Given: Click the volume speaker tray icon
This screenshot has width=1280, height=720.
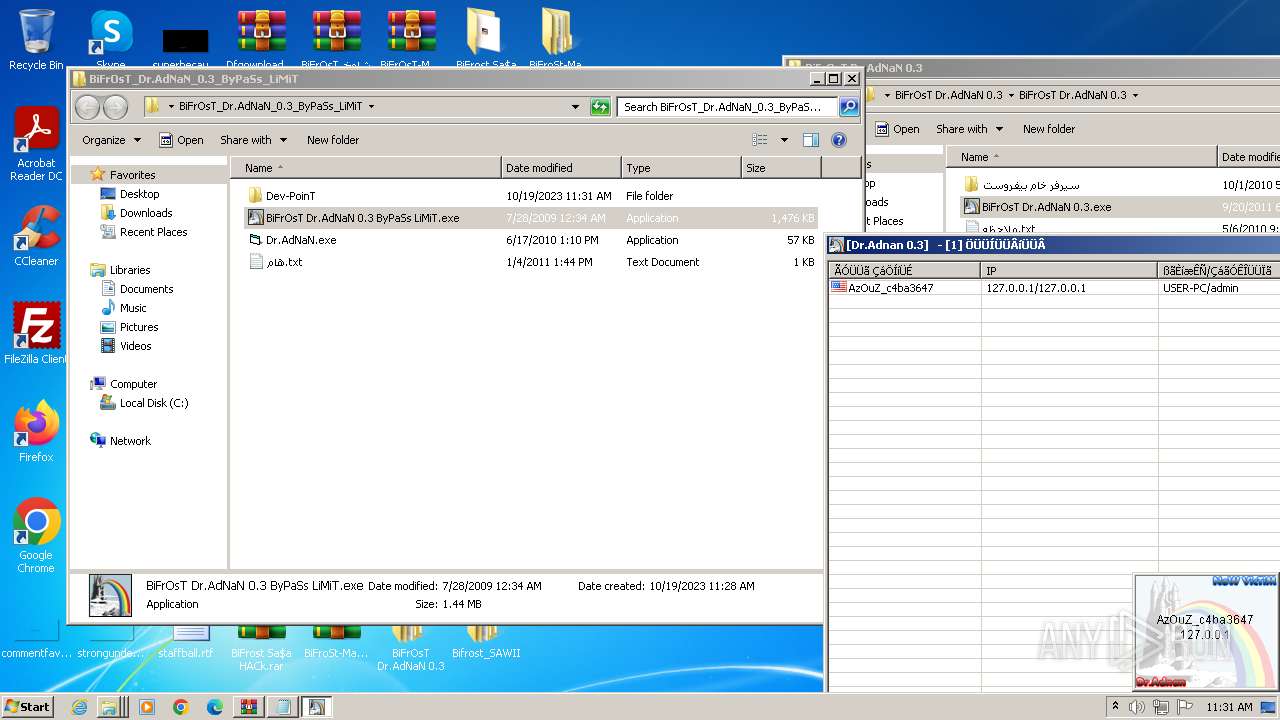Looking at the screenshot, I should coord(1137,707).
